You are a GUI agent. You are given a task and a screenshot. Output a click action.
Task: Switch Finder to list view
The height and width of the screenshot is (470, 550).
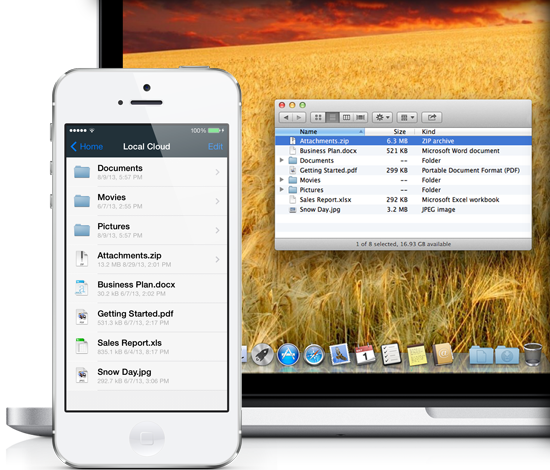click(x=332, y=118)
